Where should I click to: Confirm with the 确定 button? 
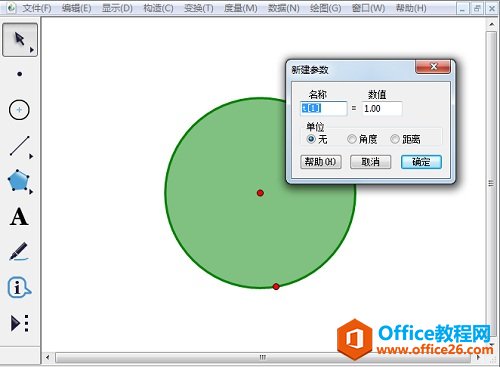421,162
